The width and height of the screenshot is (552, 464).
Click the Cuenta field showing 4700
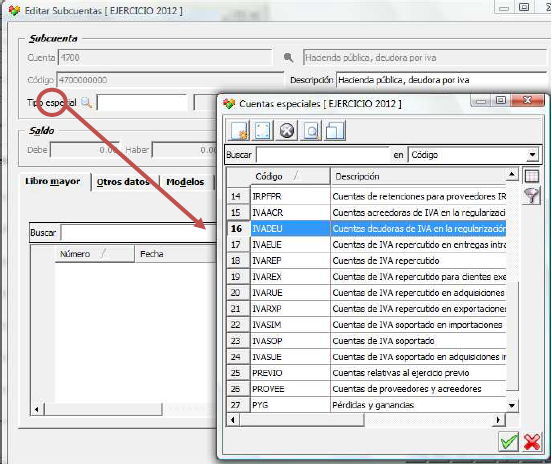click(x=165, y=57)
